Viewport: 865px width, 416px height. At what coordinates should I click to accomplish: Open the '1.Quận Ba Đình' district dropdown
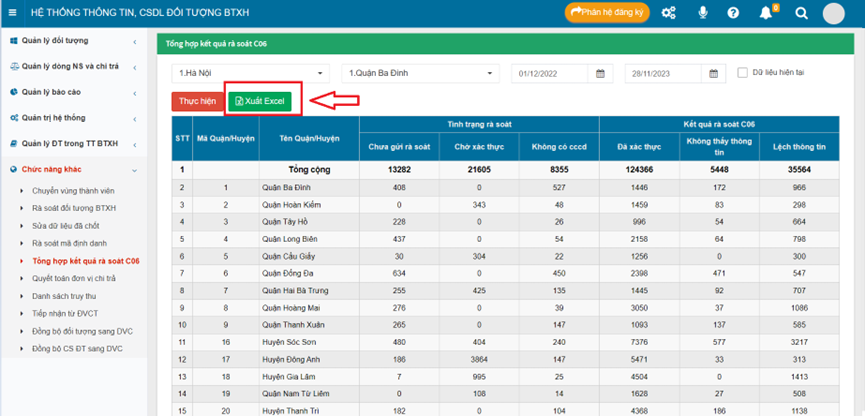pyautogui.click(x=420, y=73)
